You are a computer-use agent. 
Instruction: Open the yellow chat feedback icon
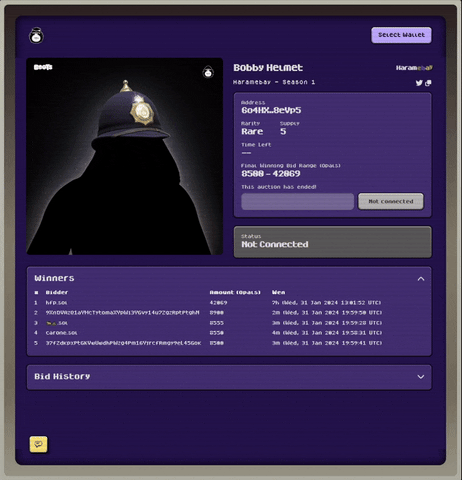click(38, 444)
